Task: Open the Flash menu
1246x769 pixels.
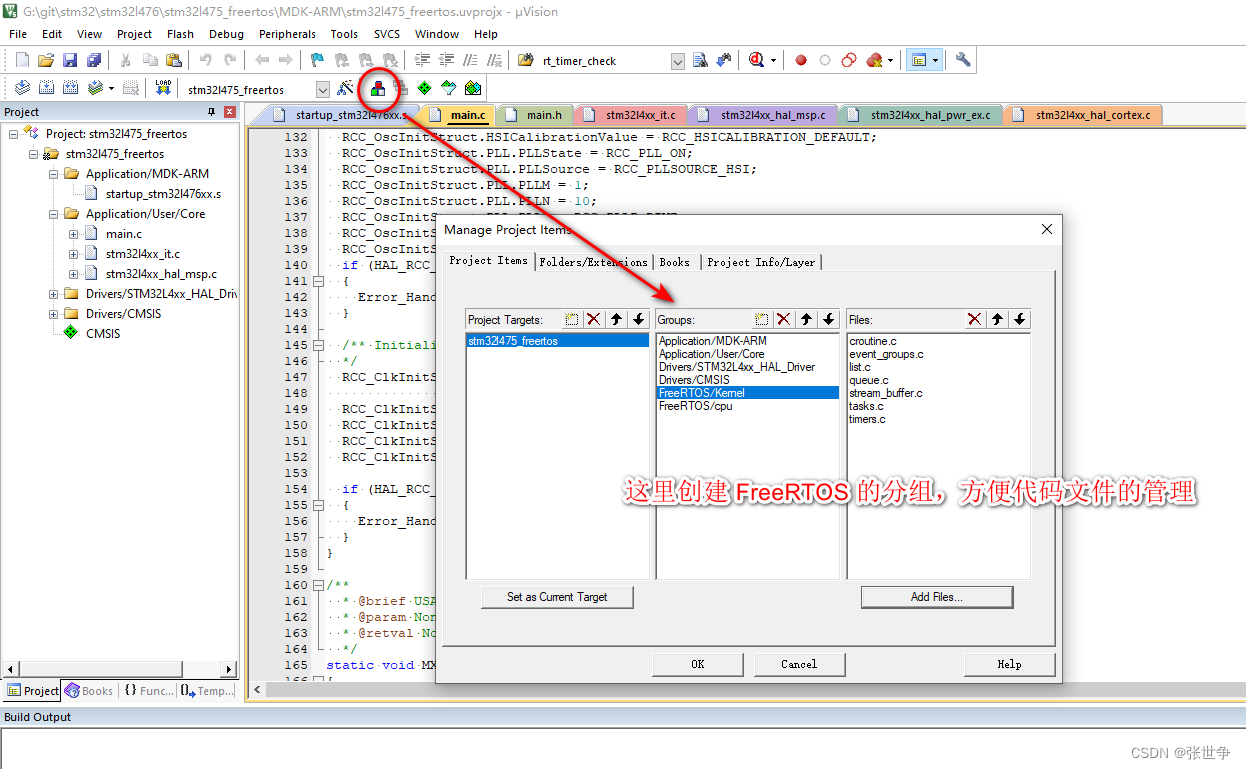Action: [181, 34]
